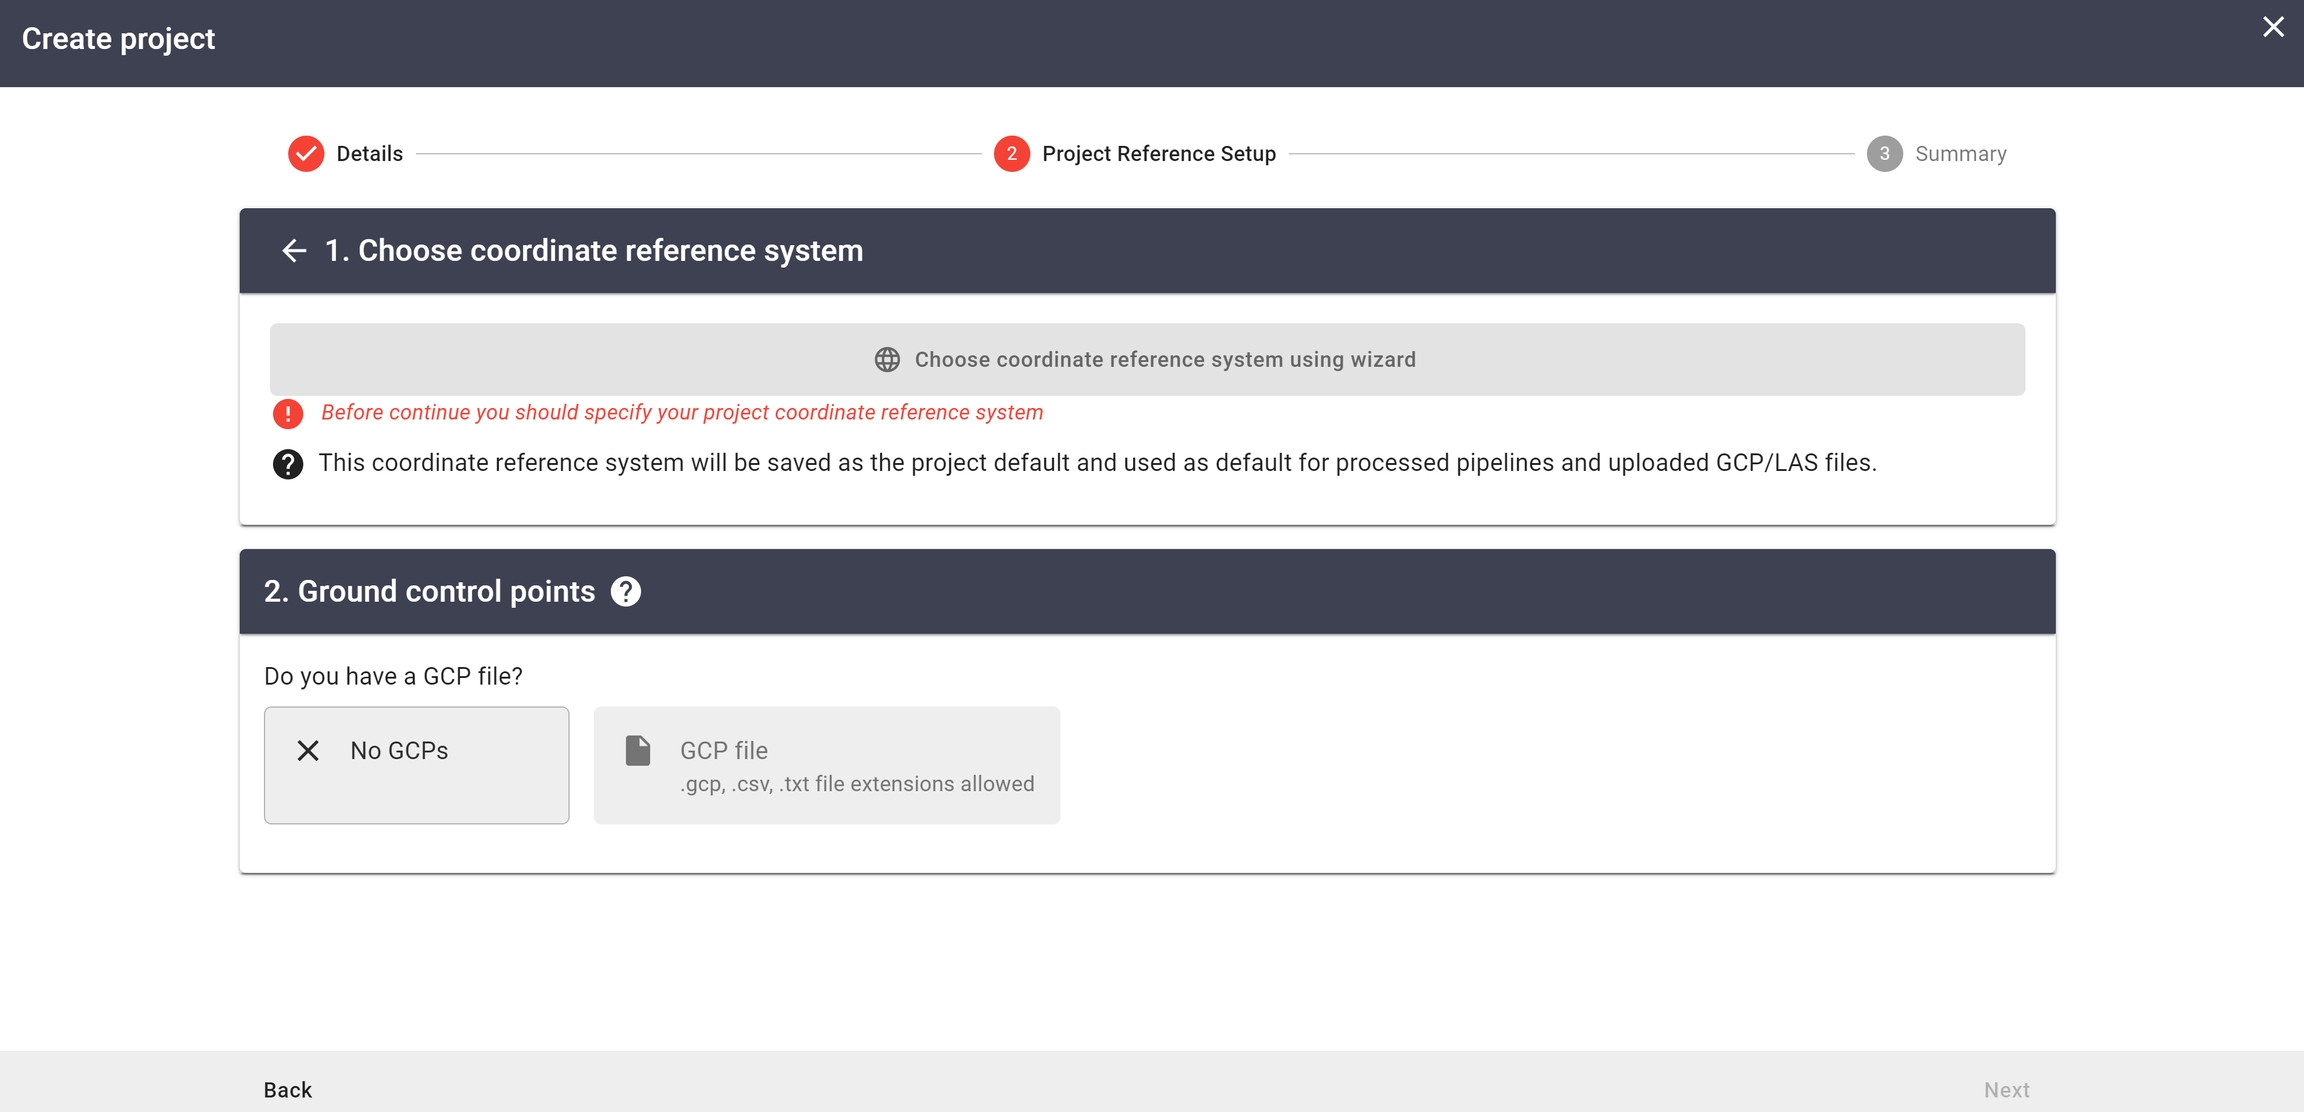Click the step 2 circle icon
2304x1112 pixels.
click(1012, 154)
